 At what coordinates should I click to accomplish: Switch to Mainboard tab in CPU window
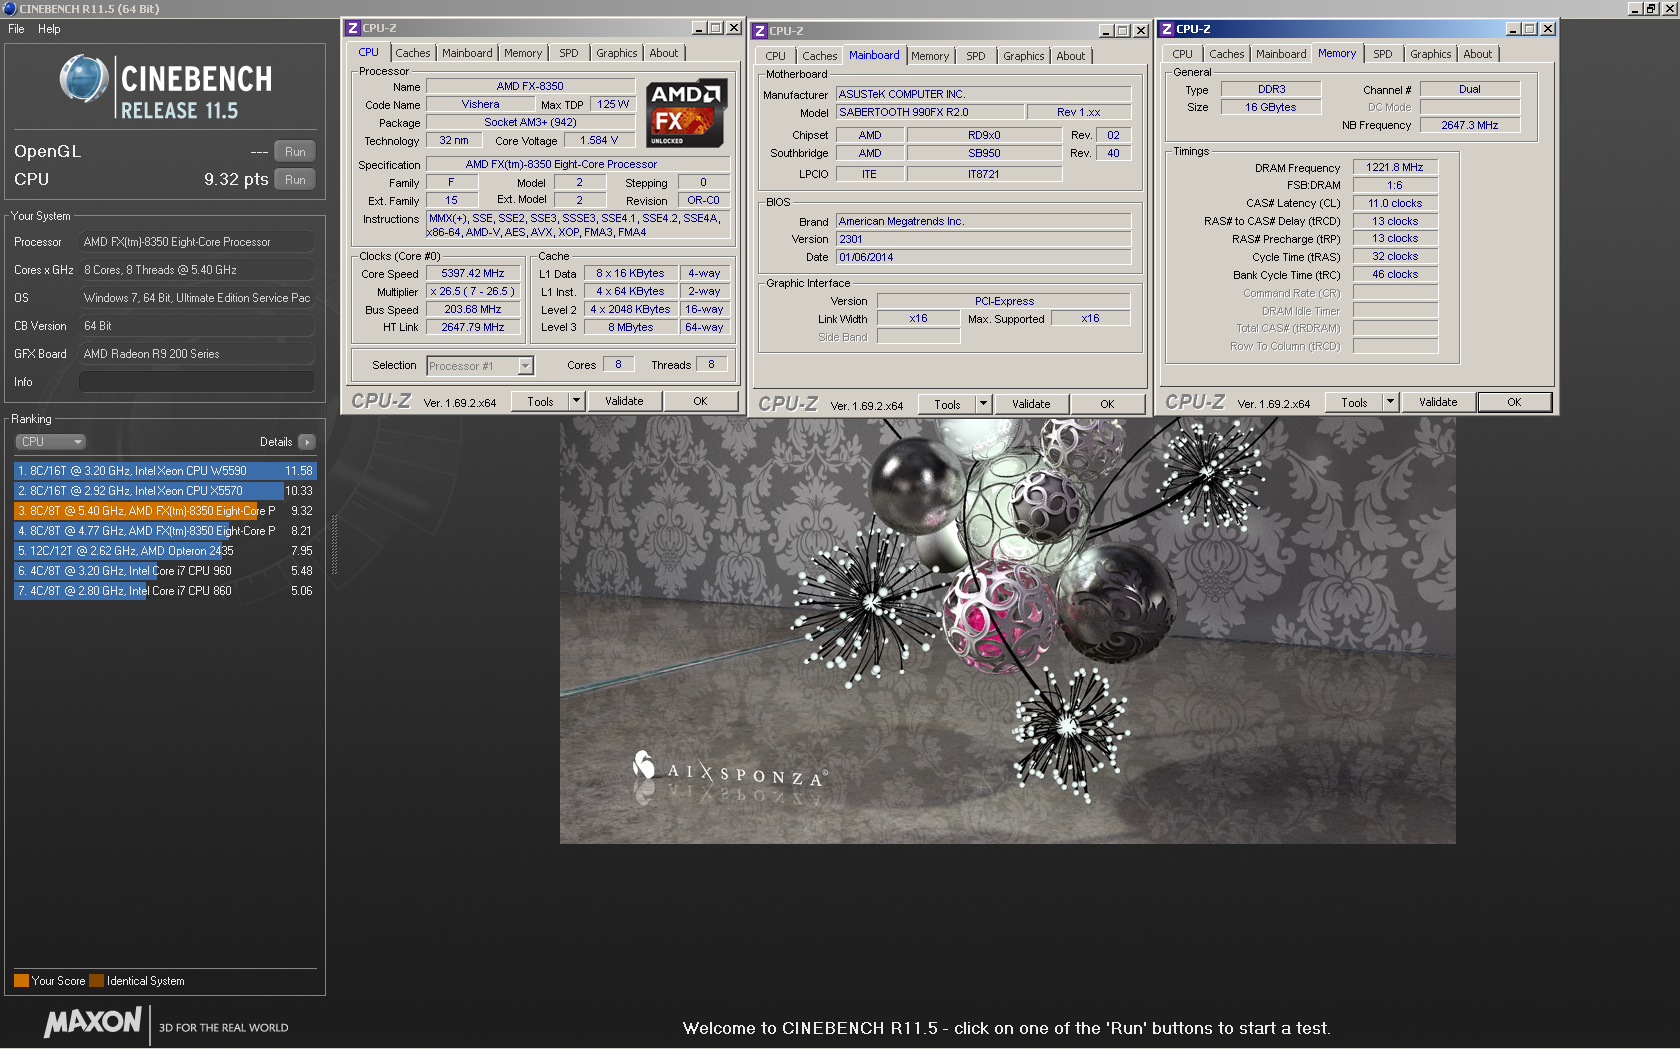pos(467,54)
